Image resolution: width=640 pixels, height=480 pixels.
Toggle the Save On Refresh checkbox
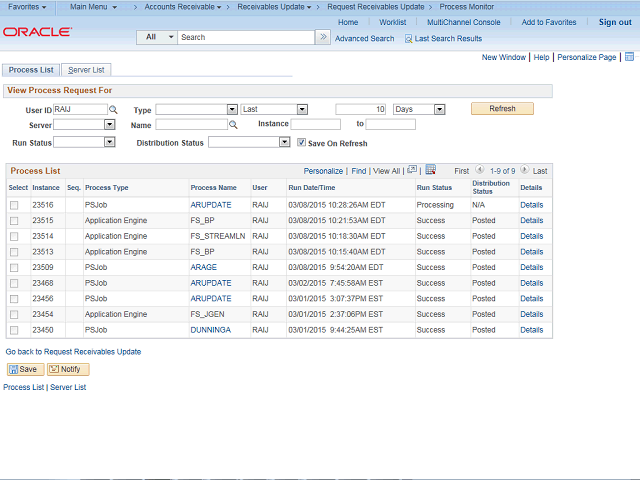[302, 143]
